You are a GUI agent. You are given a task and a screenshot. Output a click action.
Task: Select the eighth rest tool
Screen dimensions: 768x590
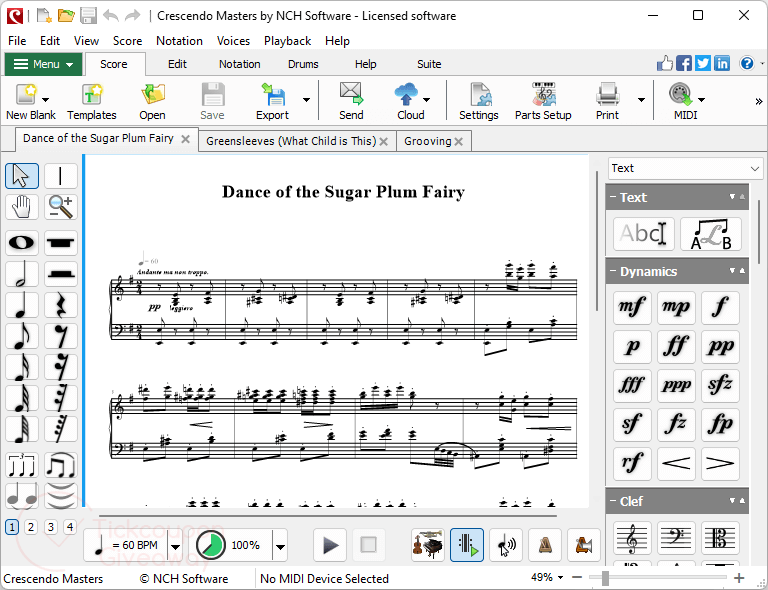61,336
